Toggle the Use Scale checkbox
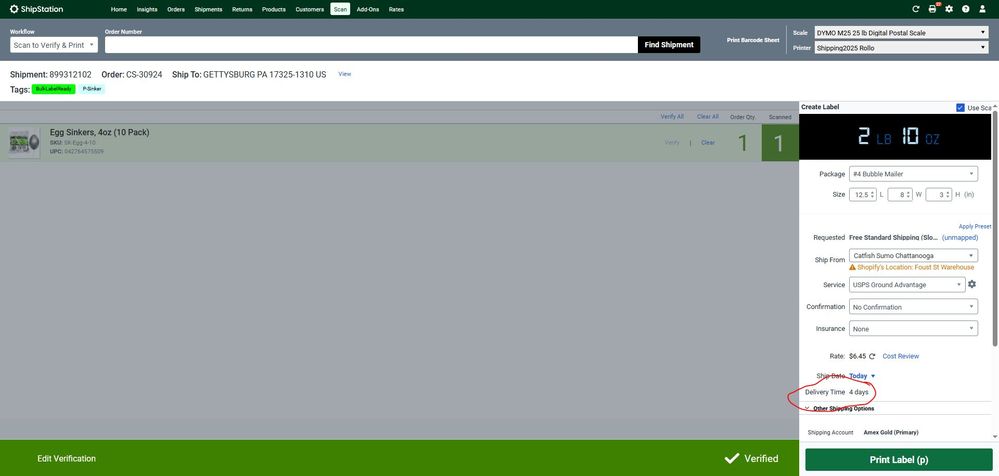999x476 pixels. (961, 107)
